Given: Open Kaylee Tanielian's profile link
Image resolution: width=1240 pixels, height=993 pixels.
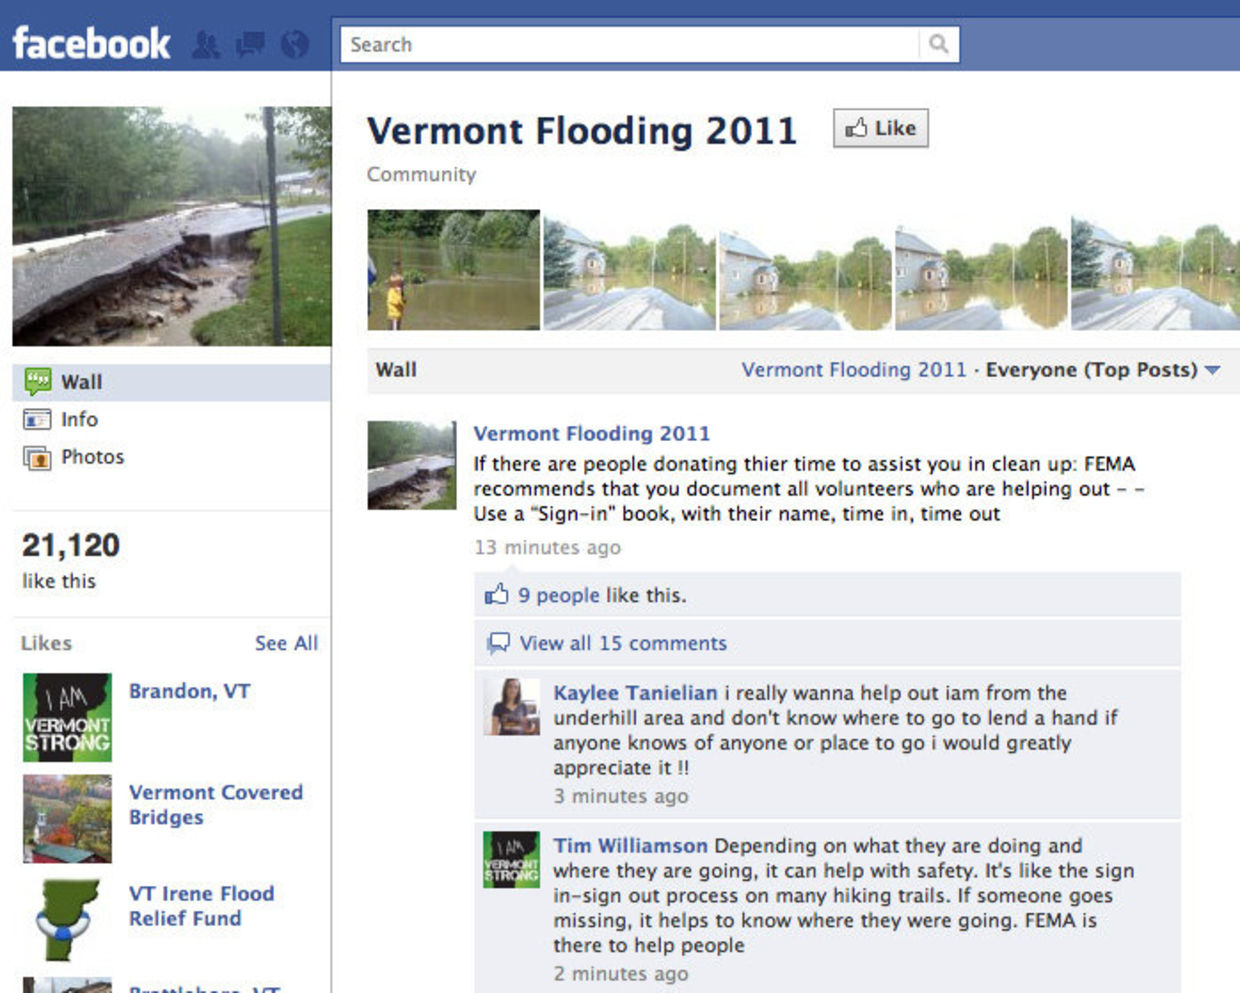Looking at the screenshot, I should (x=635, y=692).
